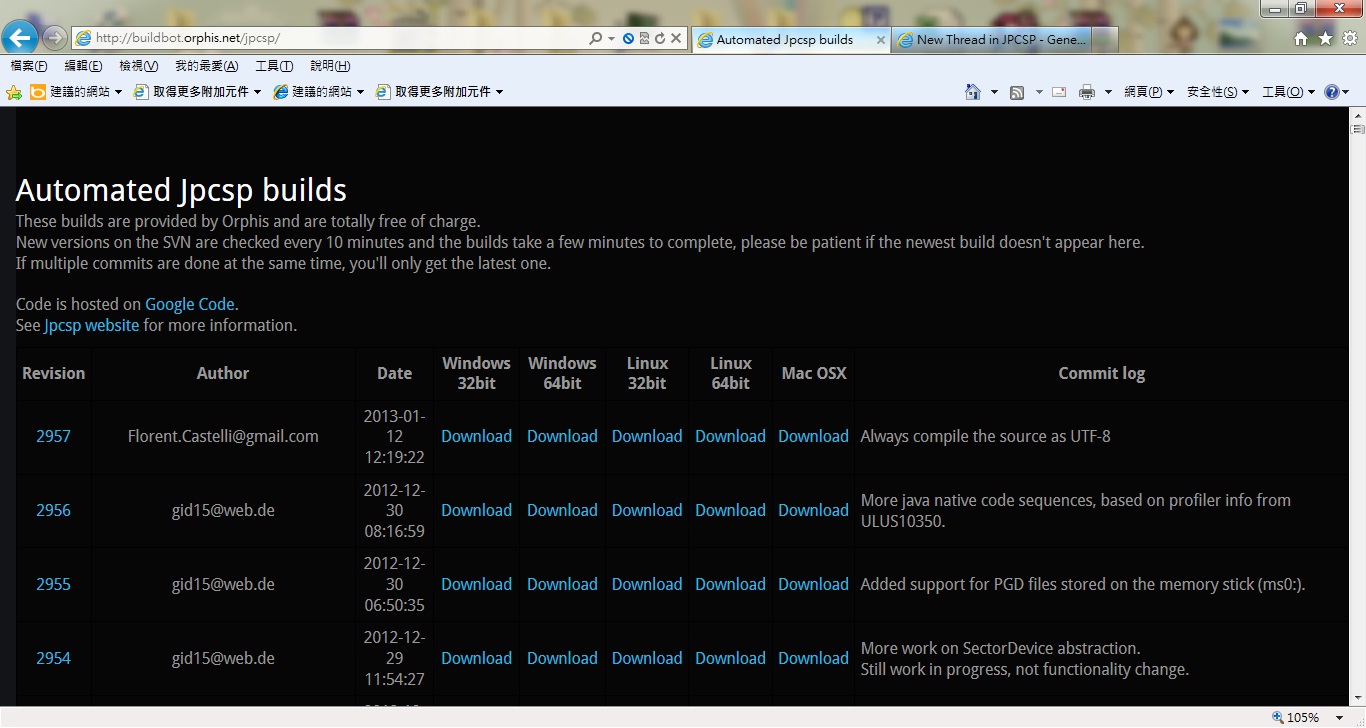Viewport: 1366px width, 728px height.
Task: Download Windows 64bit build for revision 2957
Action: pos(562,436)
